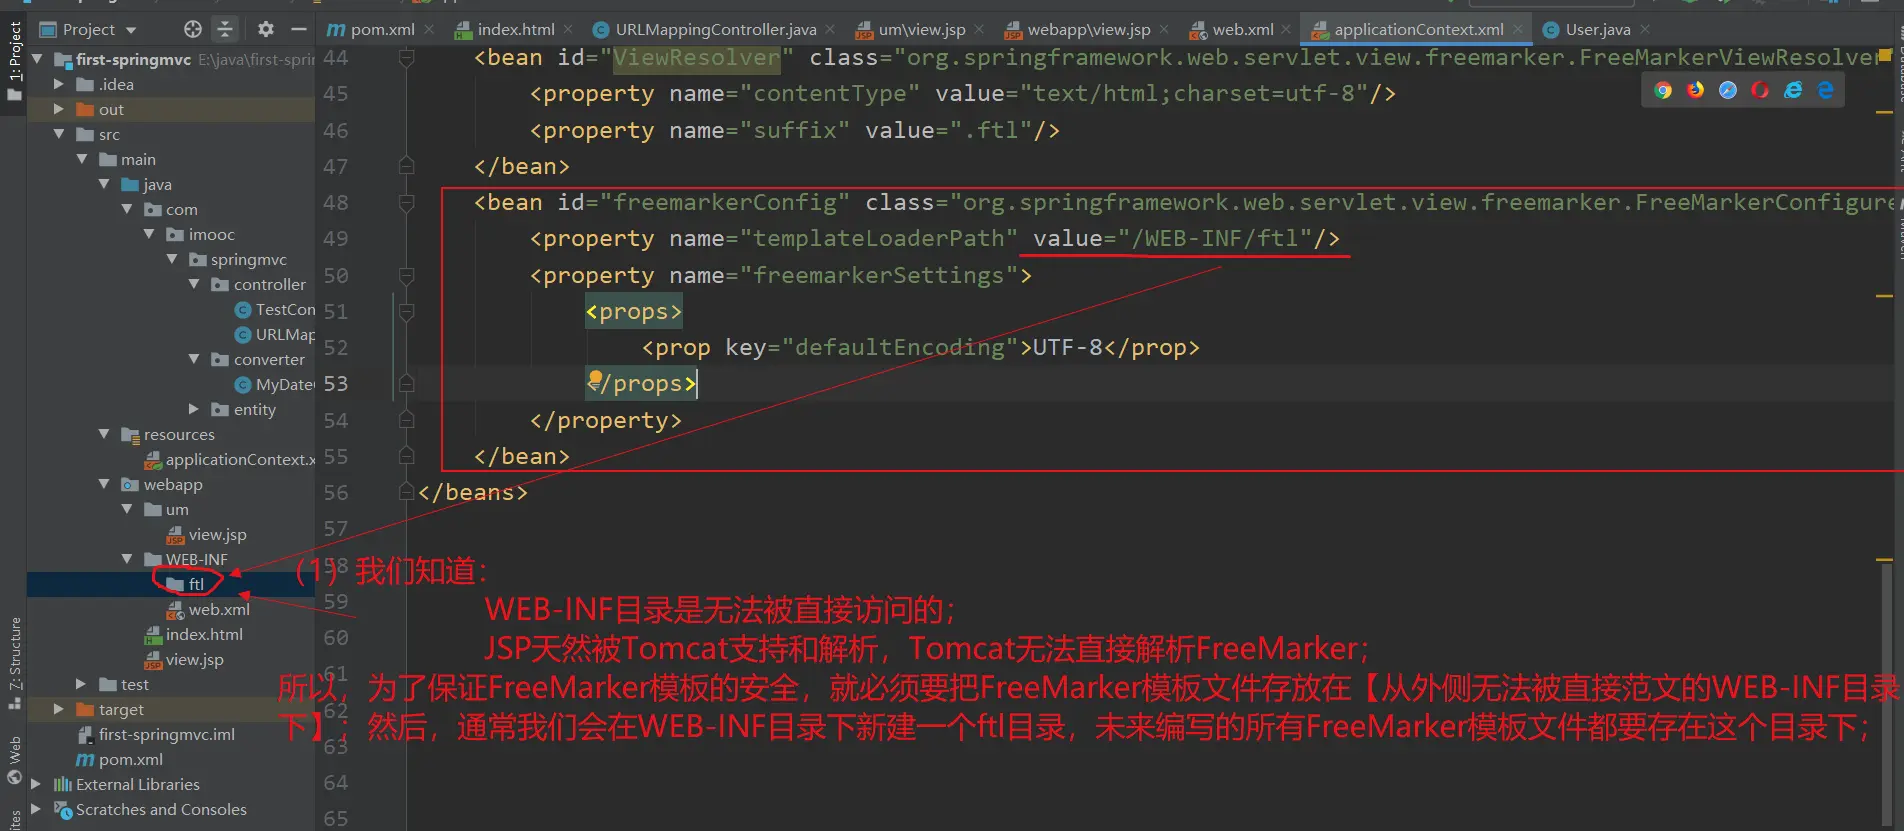Close the pom.xml editor tab
The image size is (1904, 831).
tap(429, 29)
